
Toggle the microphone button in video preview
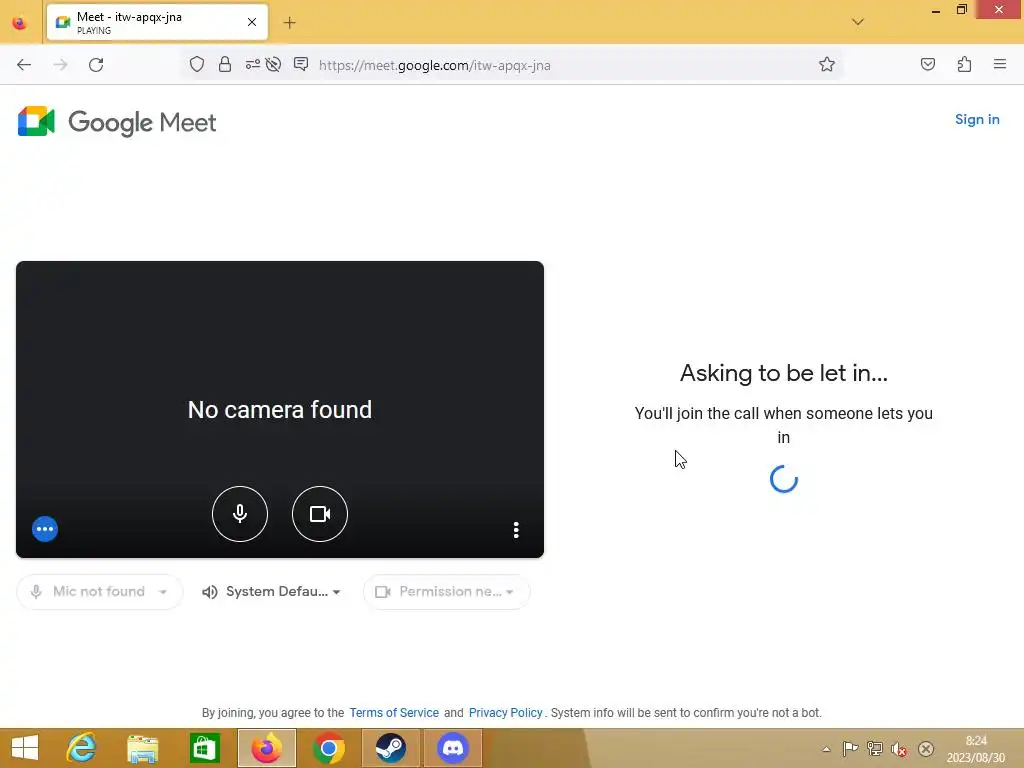pos(240,514)
